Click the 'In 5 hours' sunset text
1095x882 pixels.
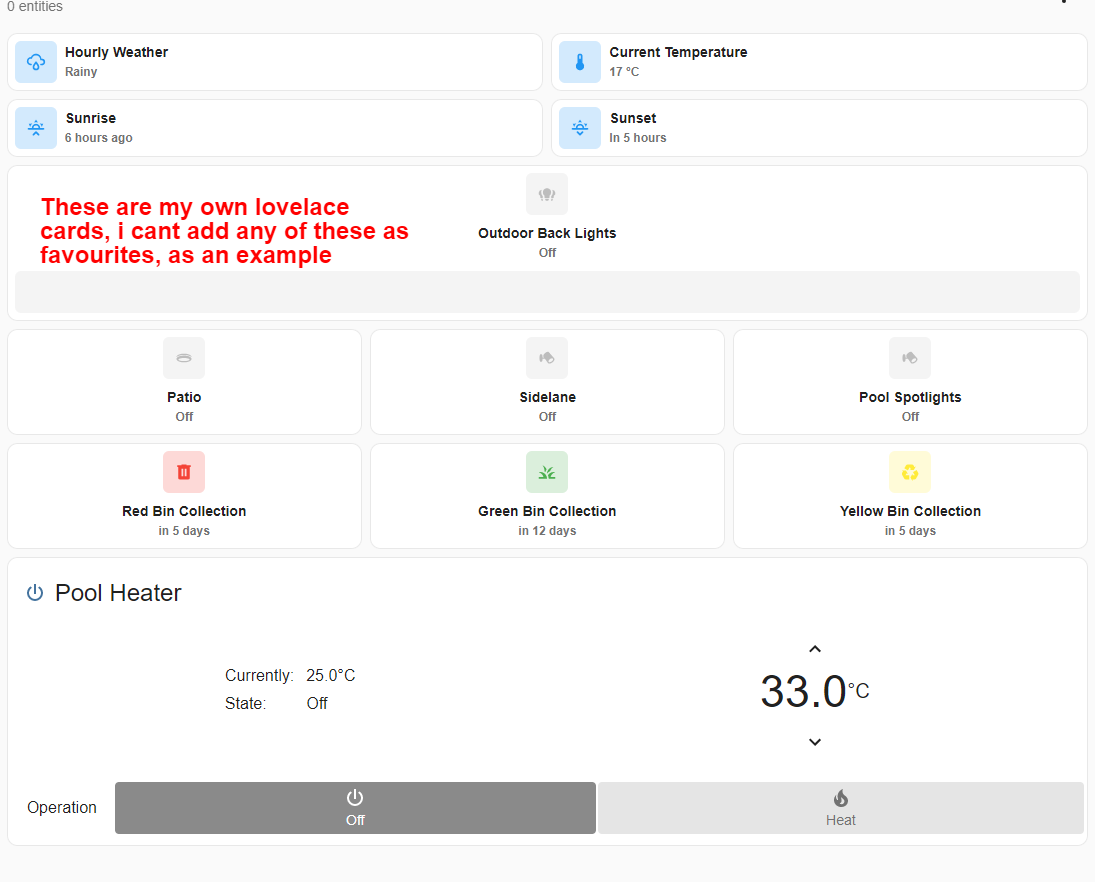click(638, 138)
